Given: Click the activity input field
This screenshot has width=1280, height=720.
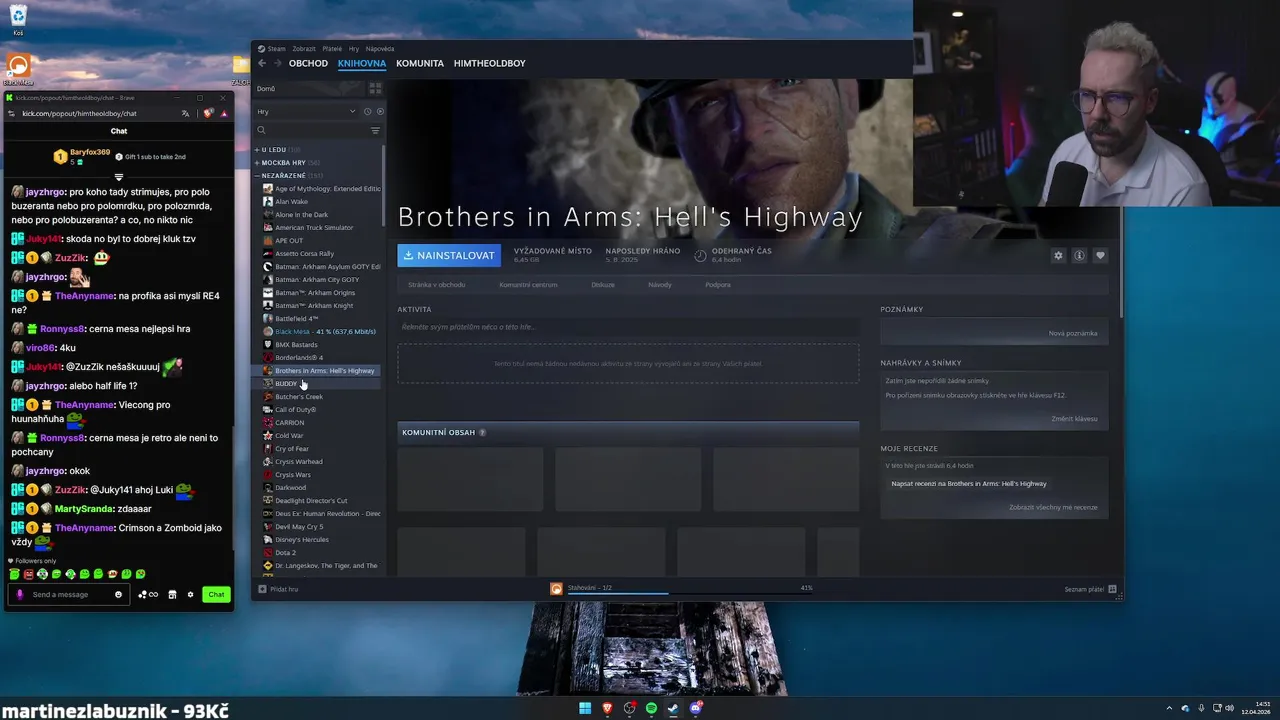Looking at the screenshot, I should click(x=628, y=327).
